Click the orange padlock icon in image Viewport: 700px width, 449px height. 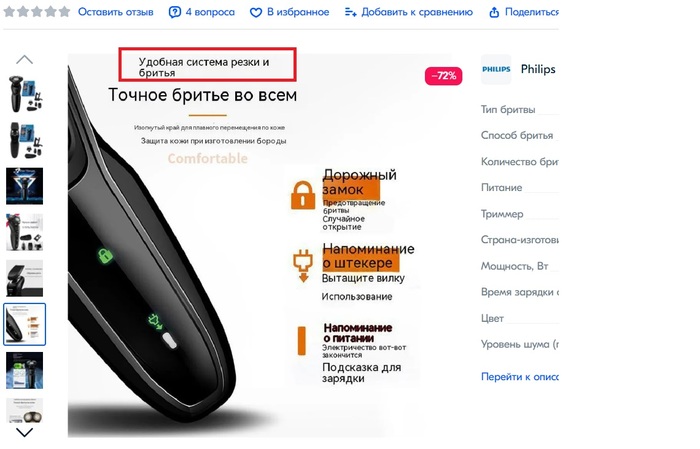pos(303,195)
